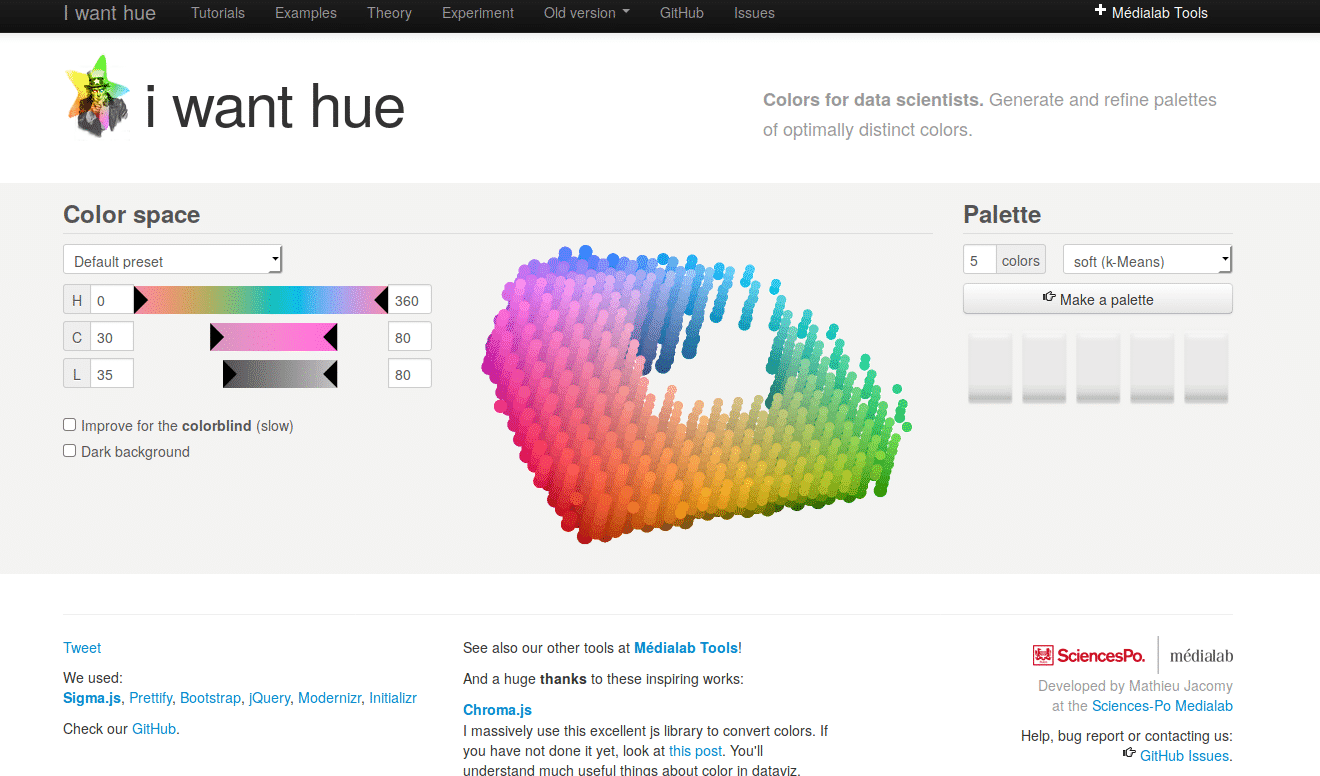1320x776 pixels.
Task: Click the last empty palette swatch
Action: coord(1206,368)
